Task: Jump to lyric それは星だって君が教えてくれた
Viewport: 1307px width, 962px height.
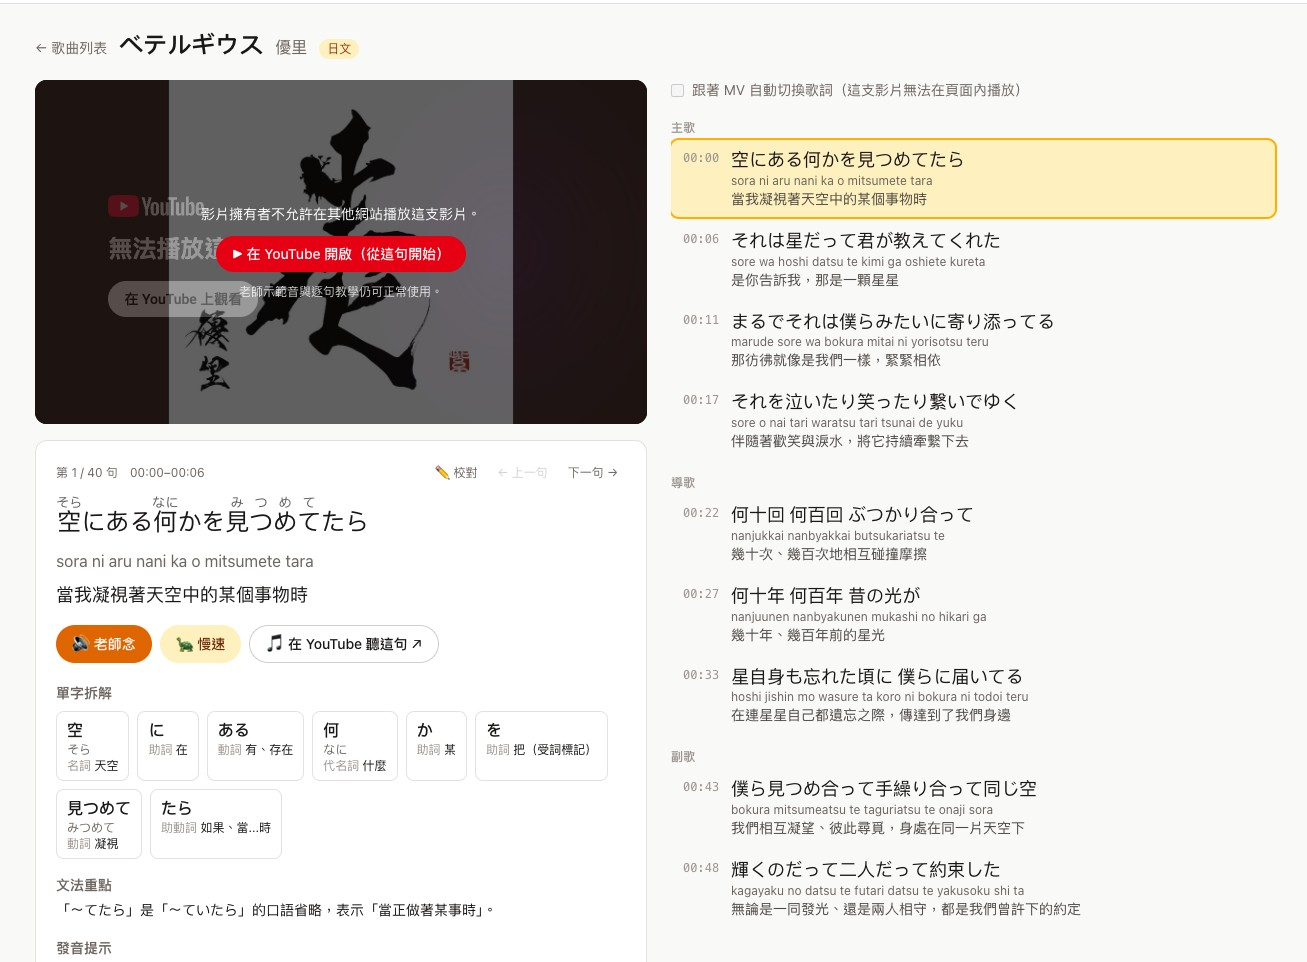Action: pyautogui.click(x=973, y=259)
